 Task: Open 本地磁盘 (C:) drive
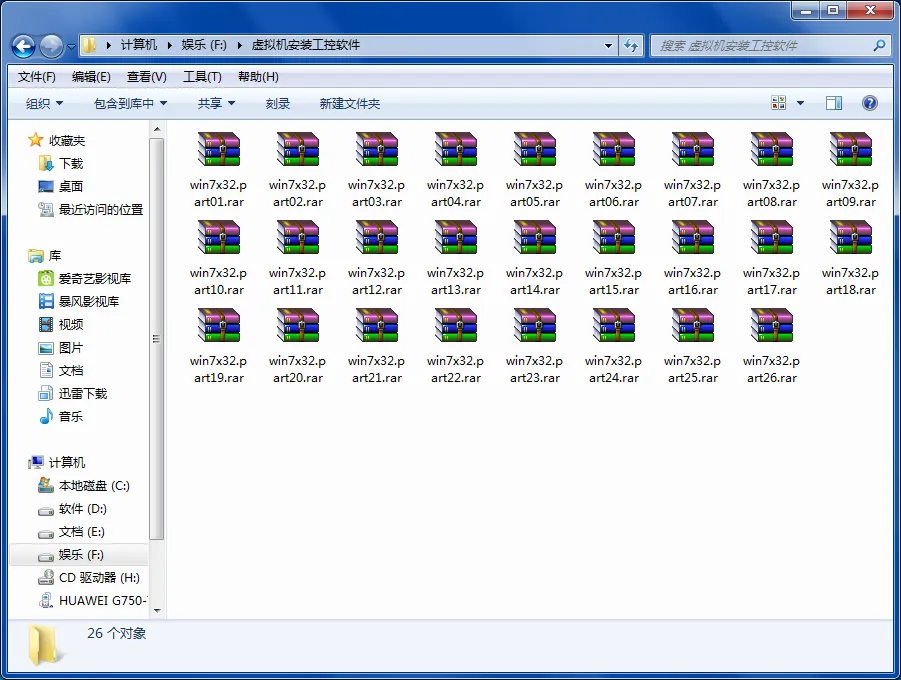click(84, 486)
